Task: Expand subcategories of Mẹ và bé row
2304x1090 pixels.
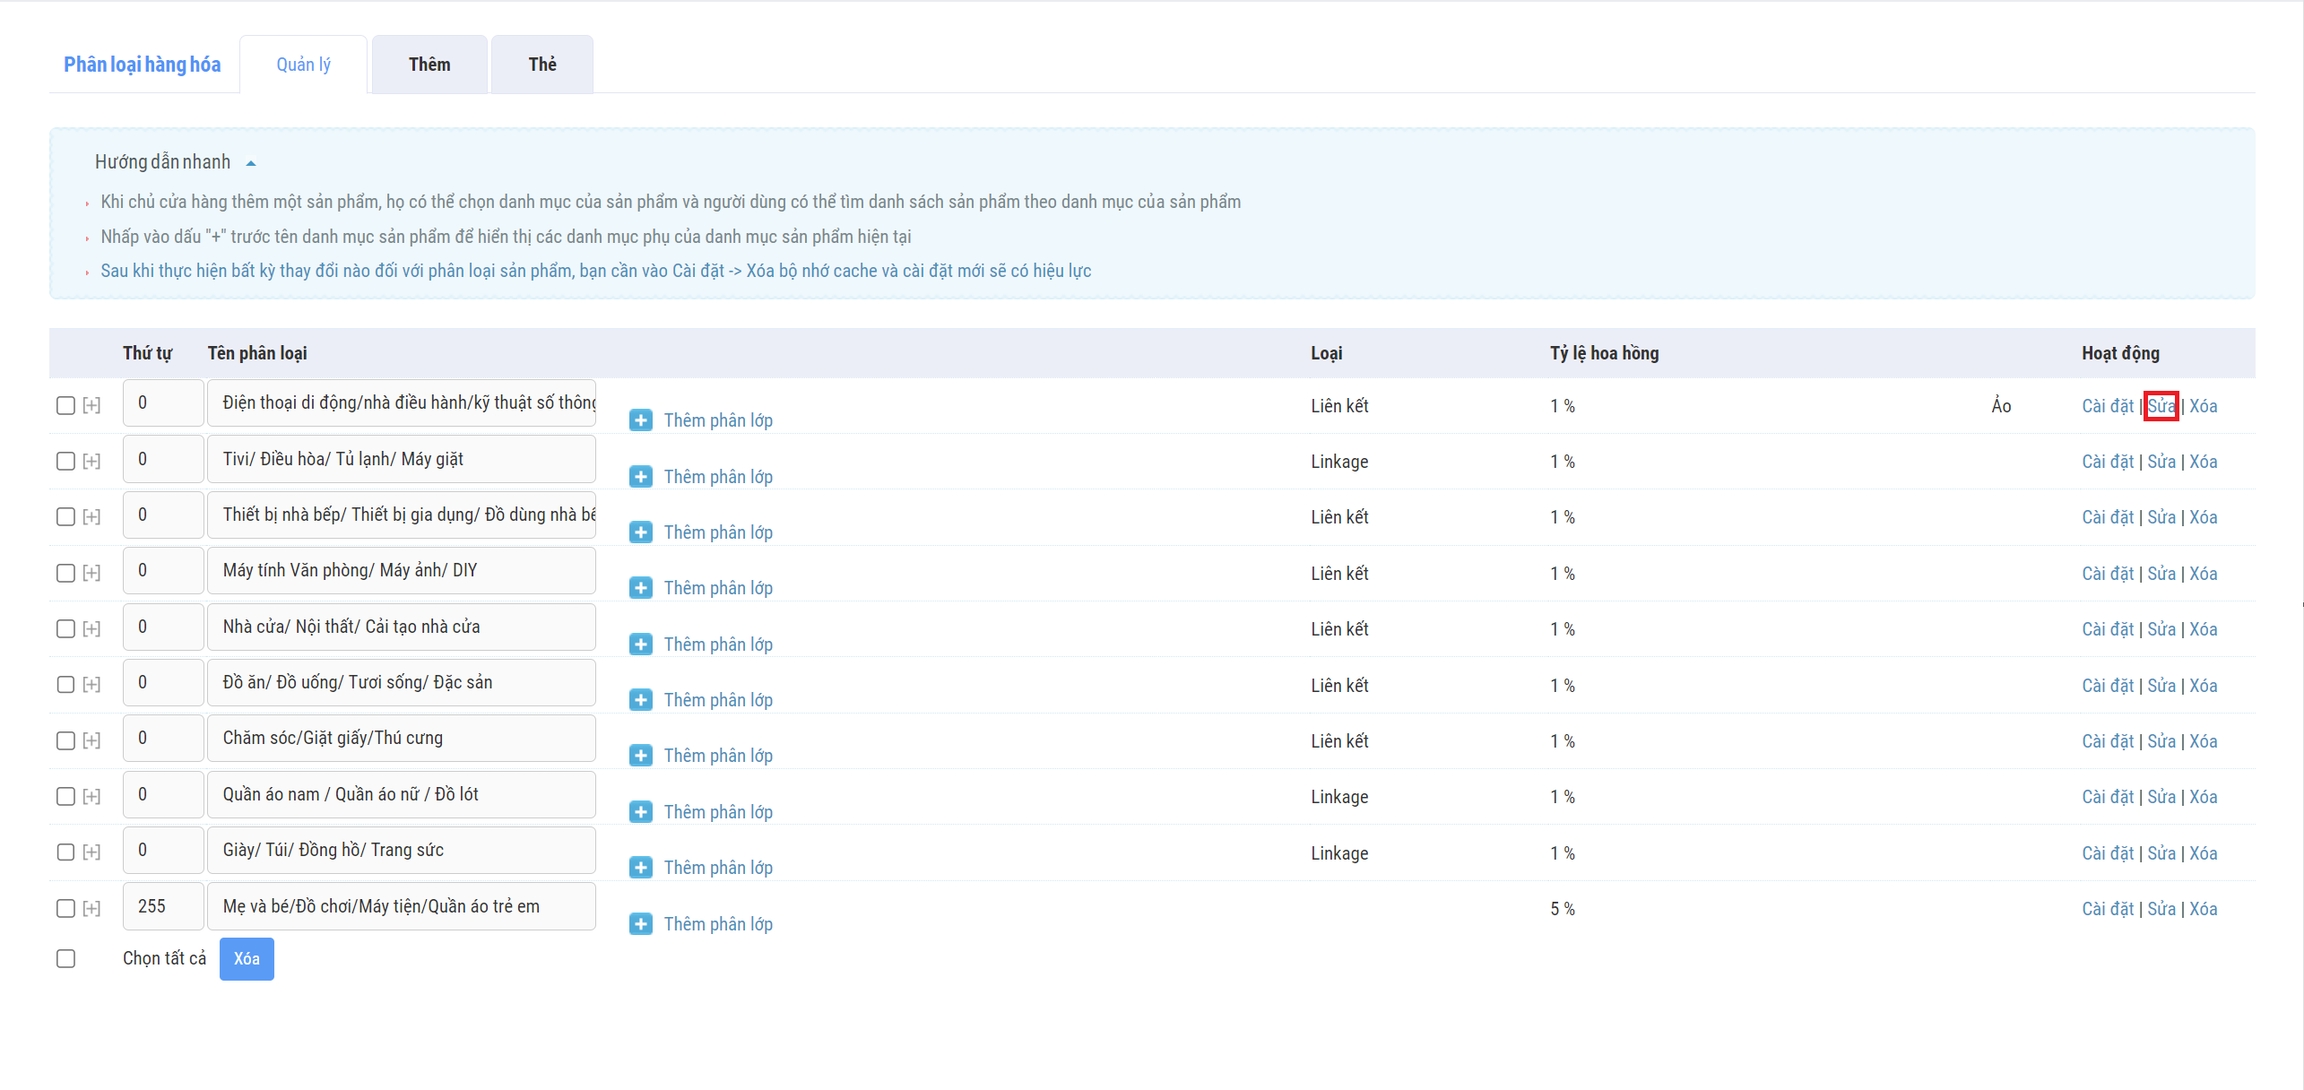Action: (x=92, y=909)
